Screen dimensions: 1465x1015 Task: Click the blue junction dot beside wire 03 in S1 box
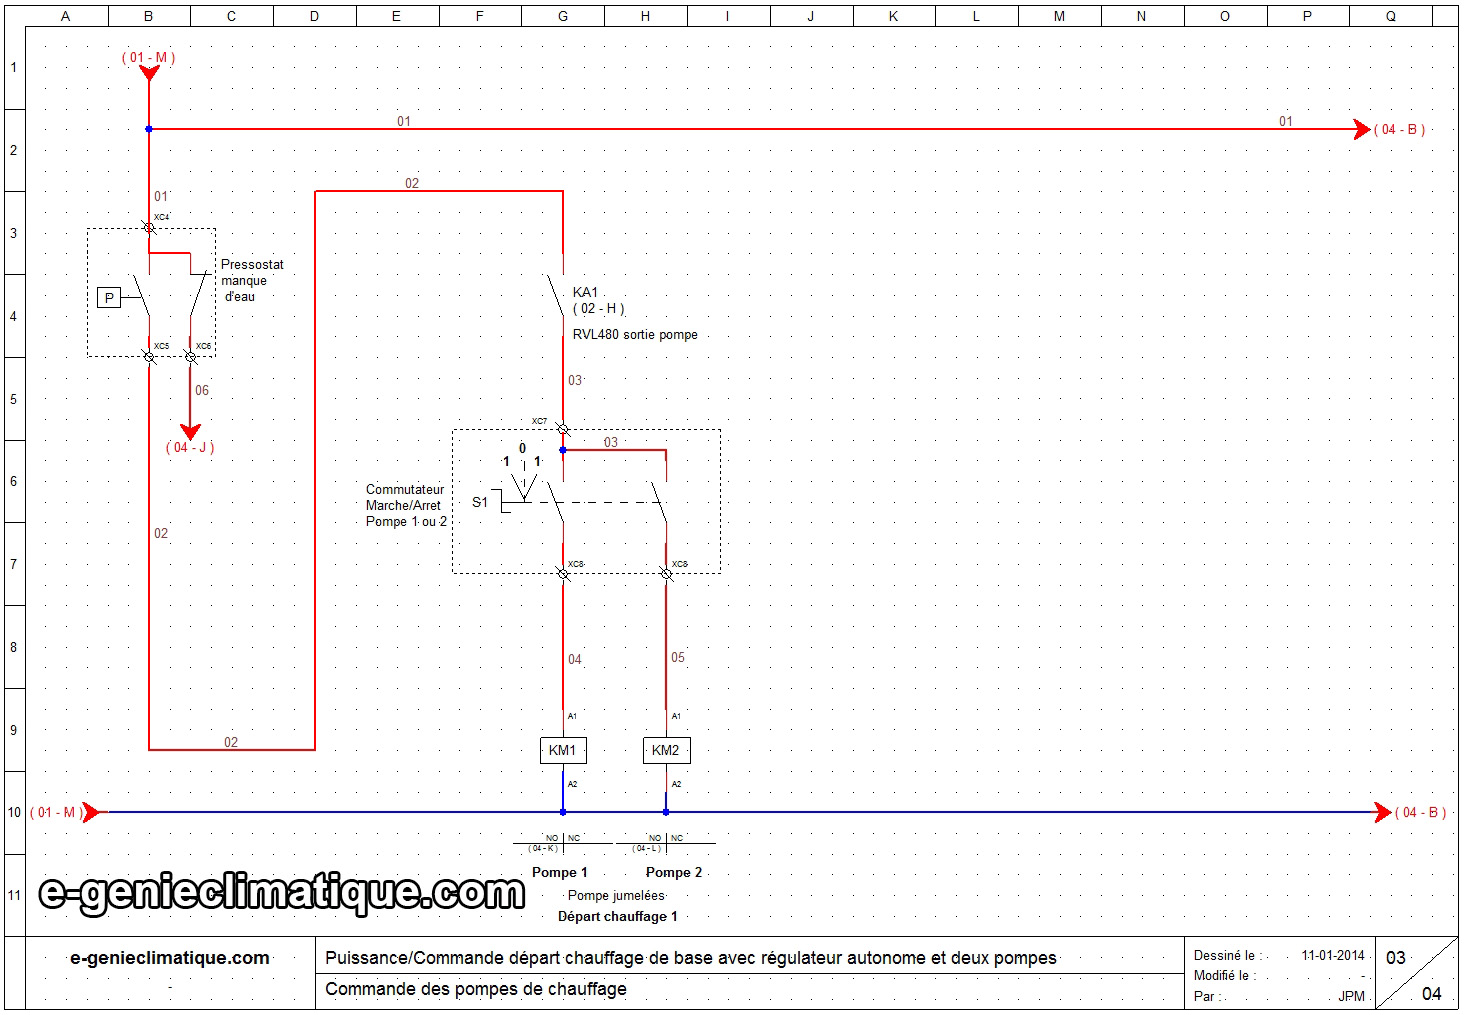[x=563, y=450]
